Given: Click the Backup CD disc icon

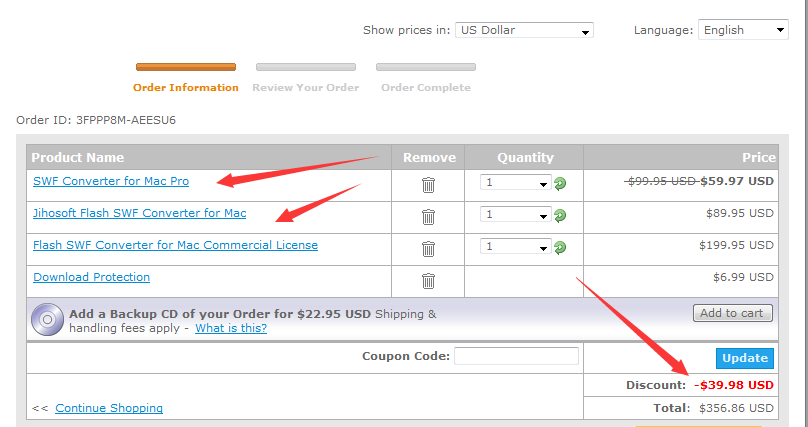Looking at the screenshot, I should (x=47, y=319).
